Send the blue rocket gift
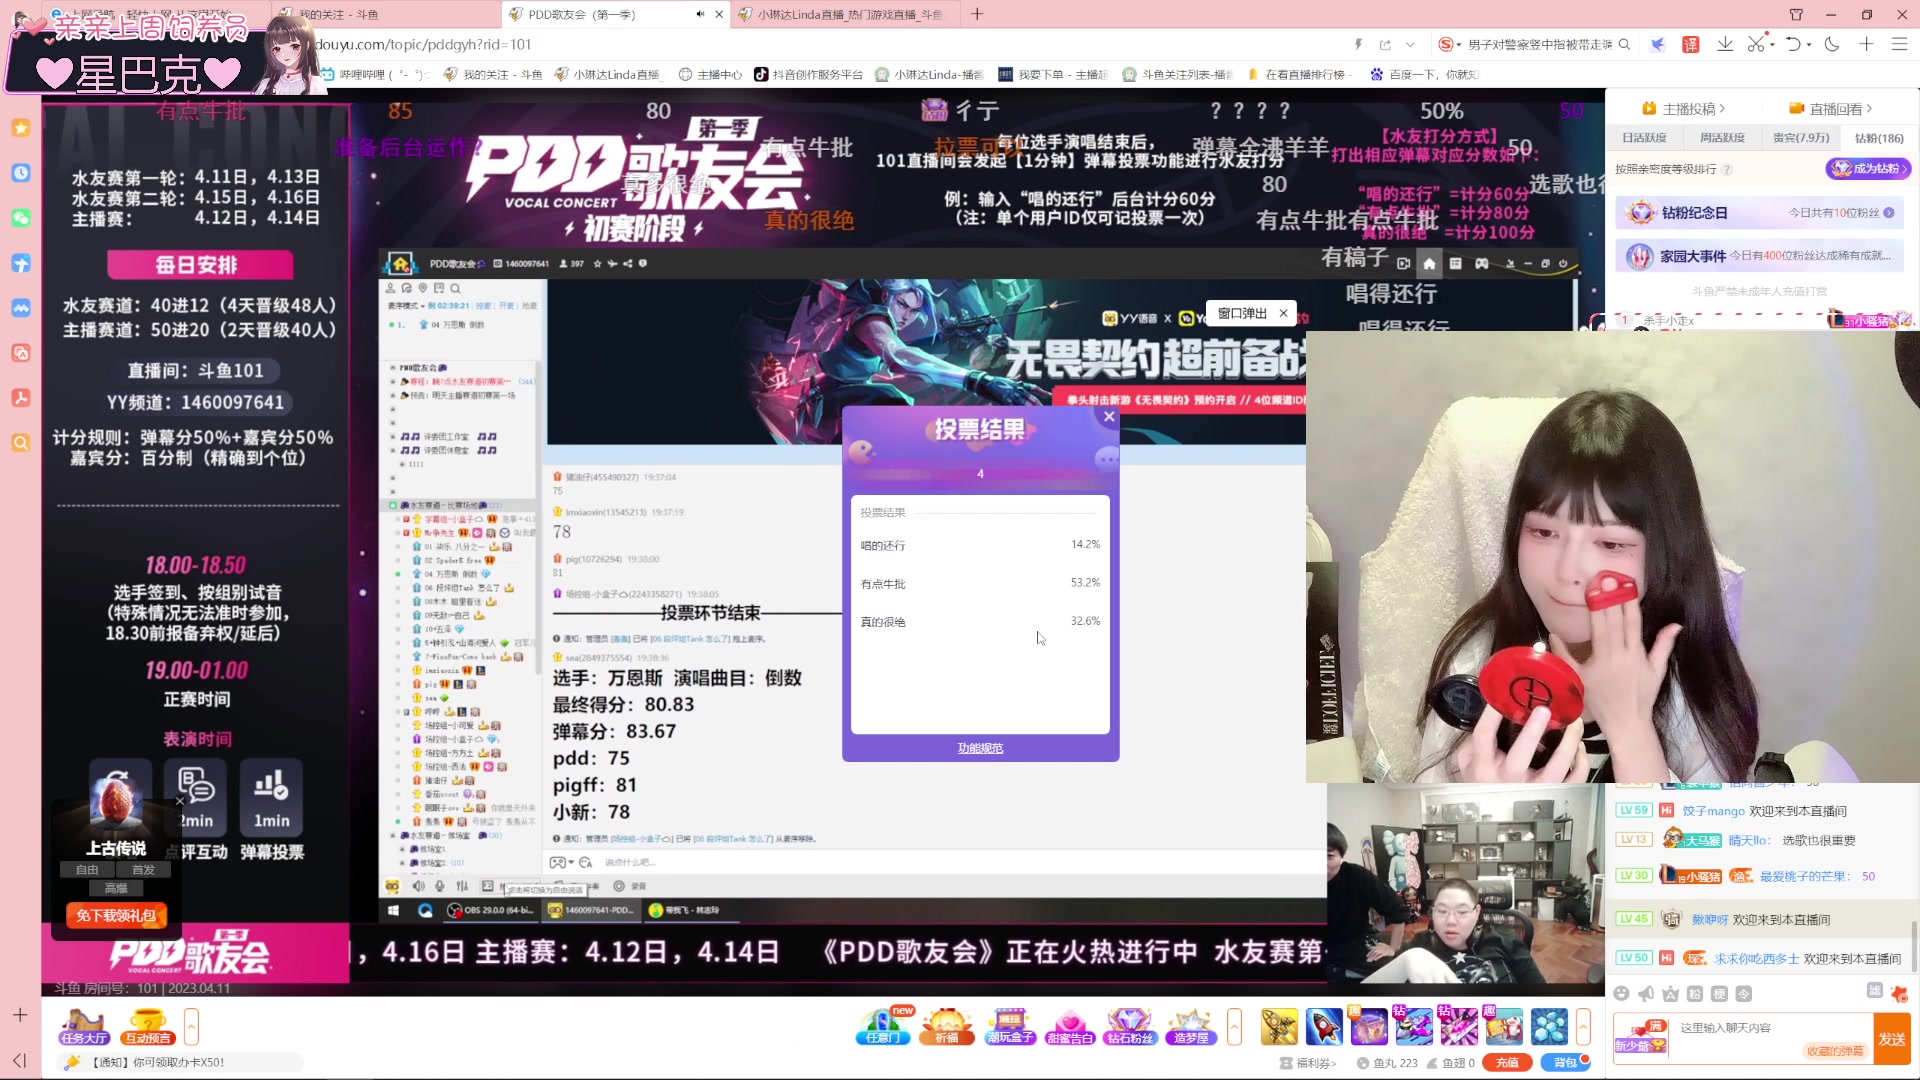Viewport: 1920px width, 1080px height. tap(1324, 1027)
